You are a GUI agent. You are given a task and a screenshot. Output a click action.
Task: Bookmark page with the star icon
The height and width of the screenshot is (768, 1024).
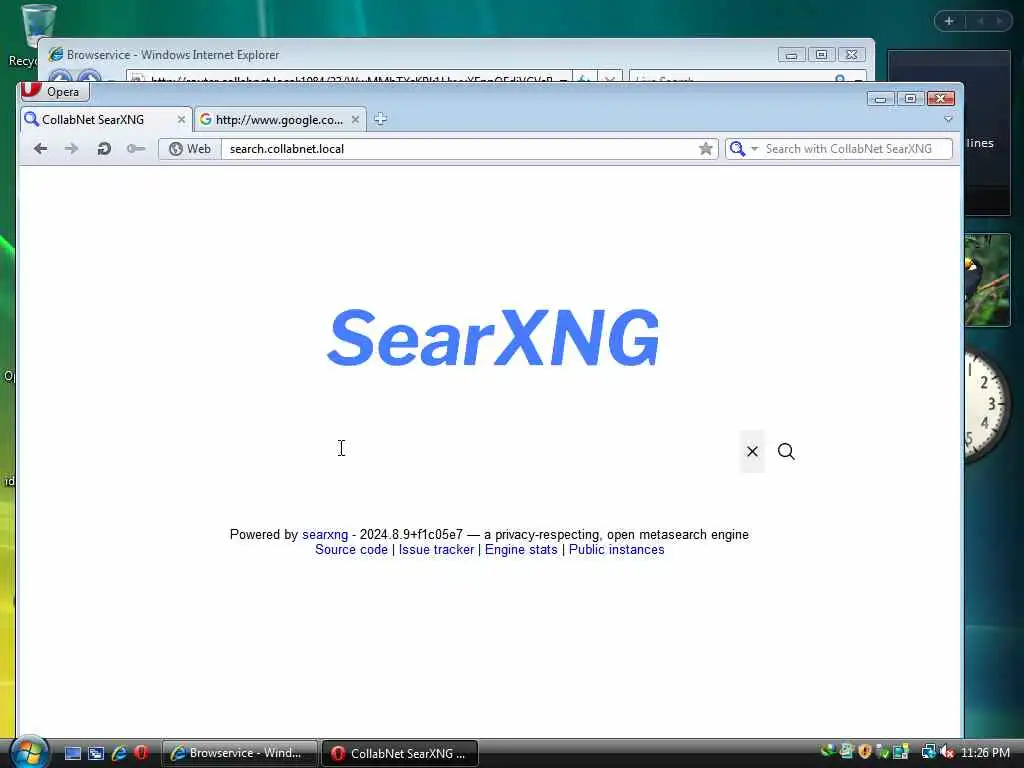(x=705, y=149)
